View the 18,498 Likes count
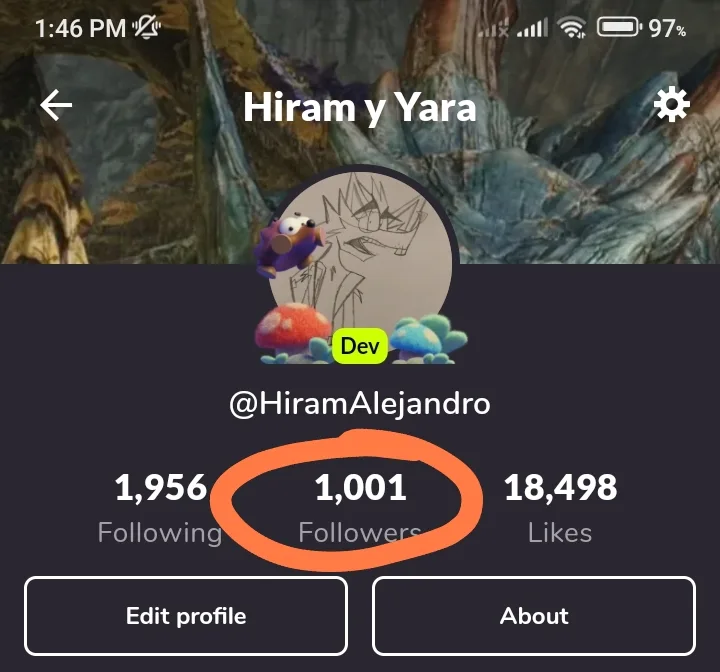The image size is (720, 672). tap(560, 508)
